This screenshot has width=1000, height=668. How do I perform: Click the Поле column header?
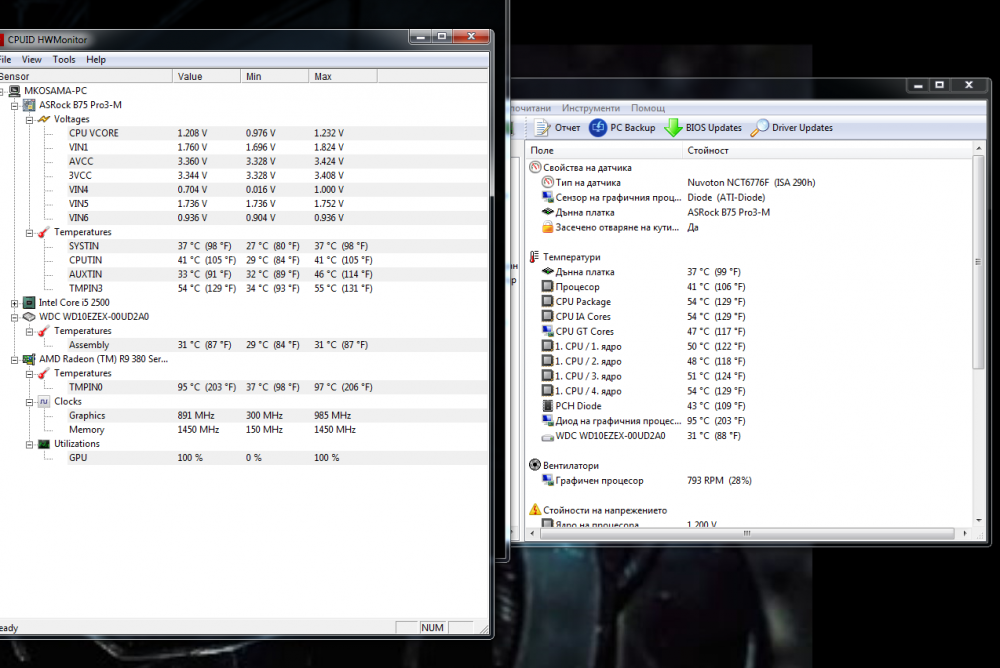click(x=603, y=151)
